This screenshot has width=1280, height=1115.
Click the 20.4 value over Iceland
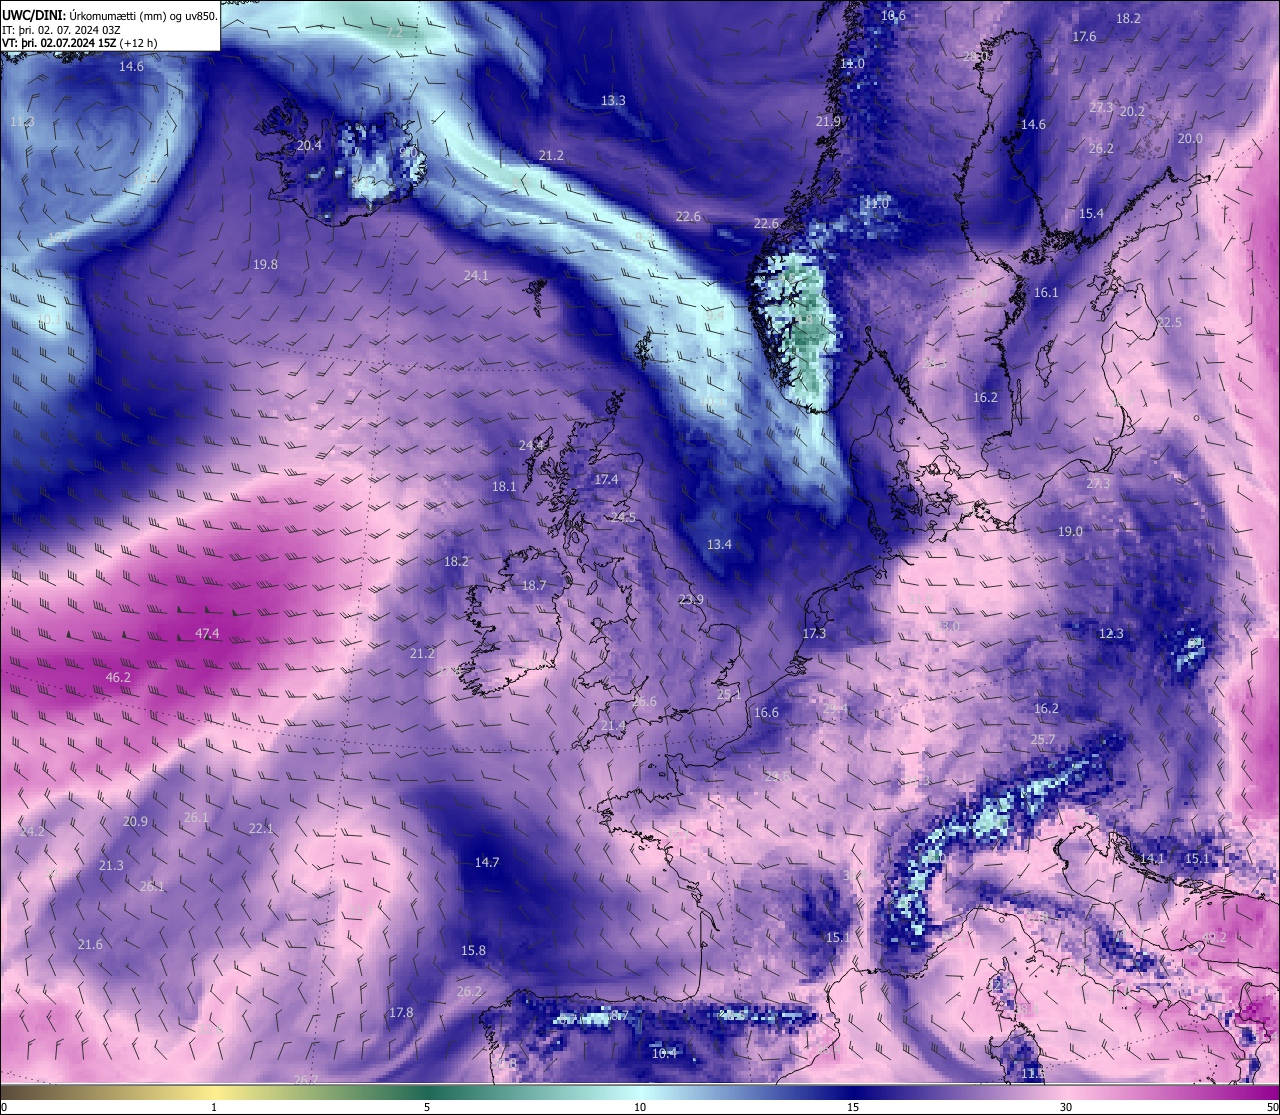point(309,146)
